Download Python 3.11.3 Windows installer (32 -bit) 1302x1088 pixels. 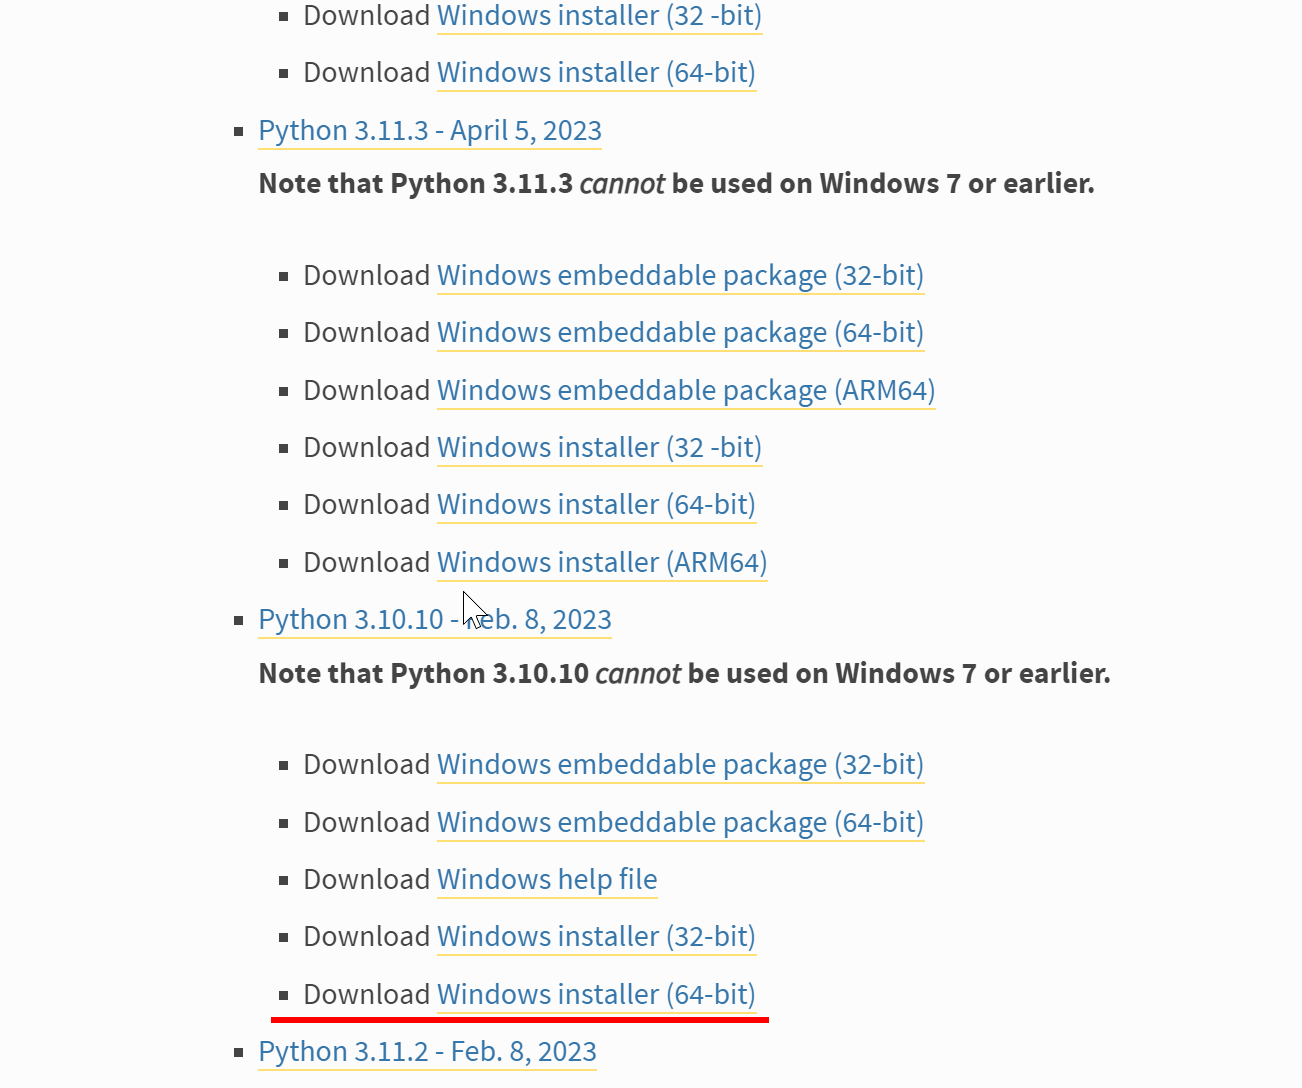click(599, 448)
